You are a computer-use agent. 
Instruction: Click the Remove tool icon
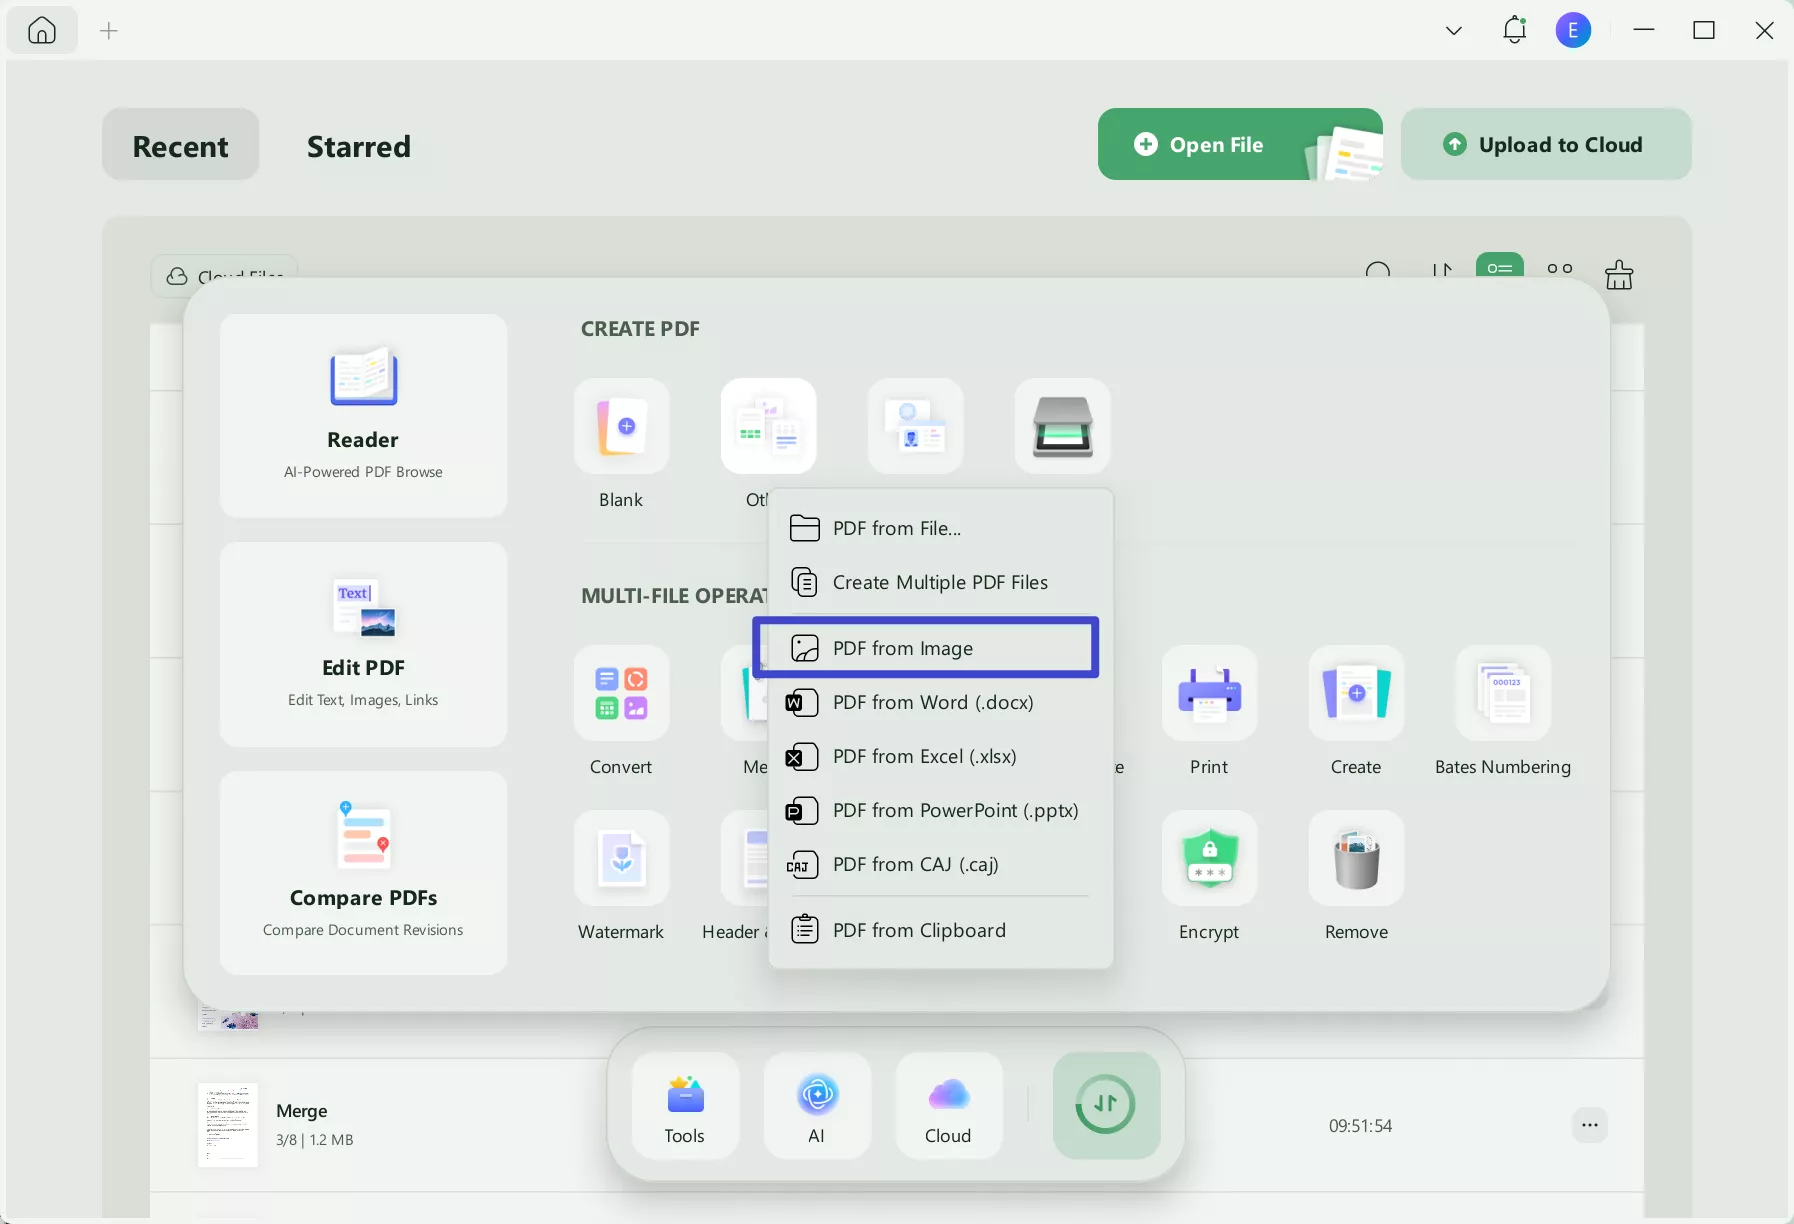pos(1356,860)
